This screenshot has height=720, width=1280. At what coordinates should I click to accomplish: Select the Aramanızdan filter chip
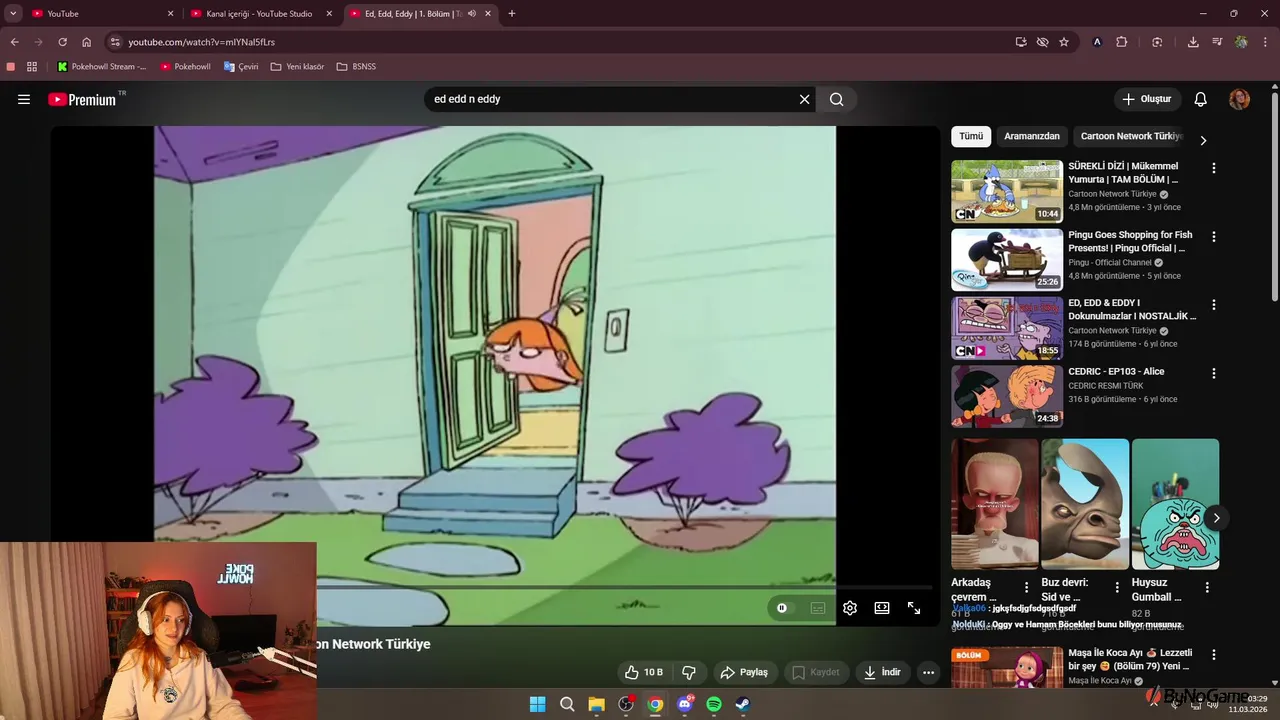tap(1032, 136)
